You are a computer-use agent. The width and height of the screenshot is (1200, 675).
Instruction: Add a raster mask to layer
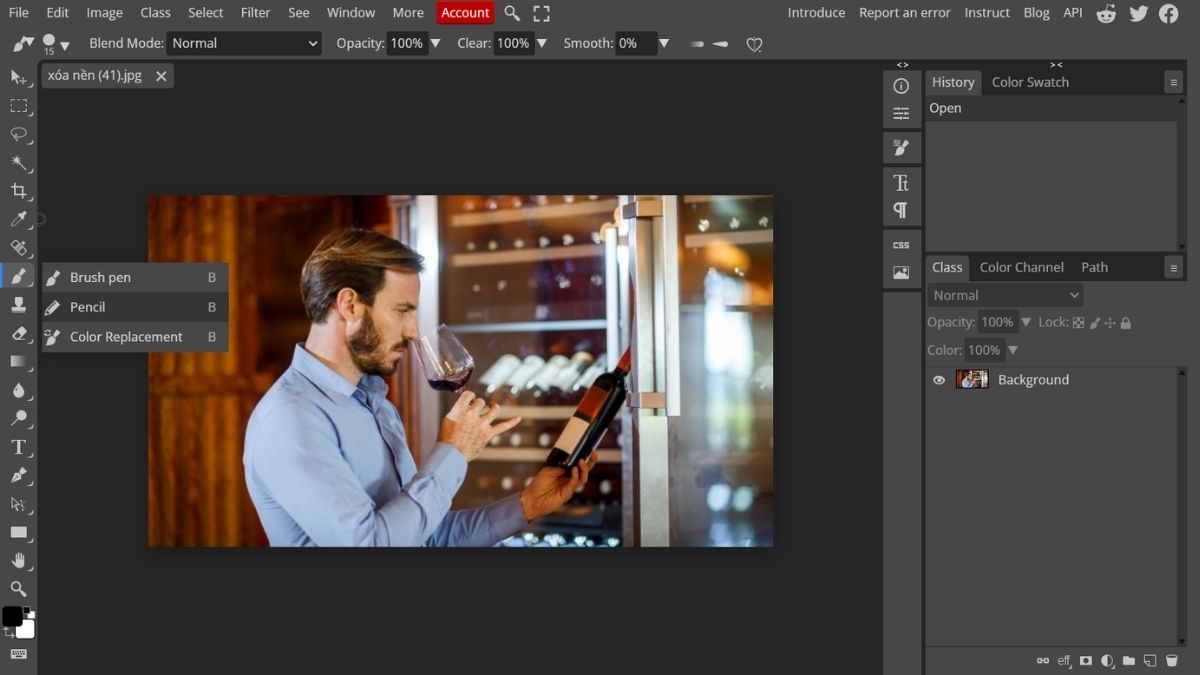[x=1086, y=661]
